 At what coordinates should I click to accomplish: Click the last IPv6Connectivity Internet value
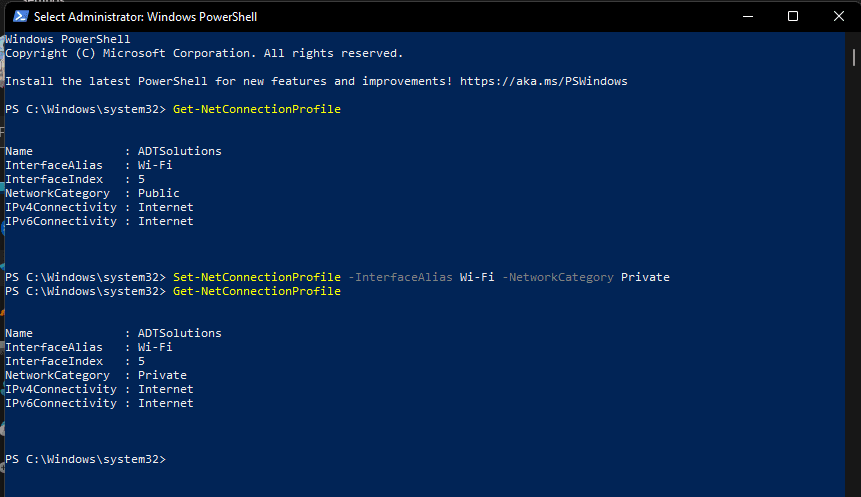pos(165,403)
